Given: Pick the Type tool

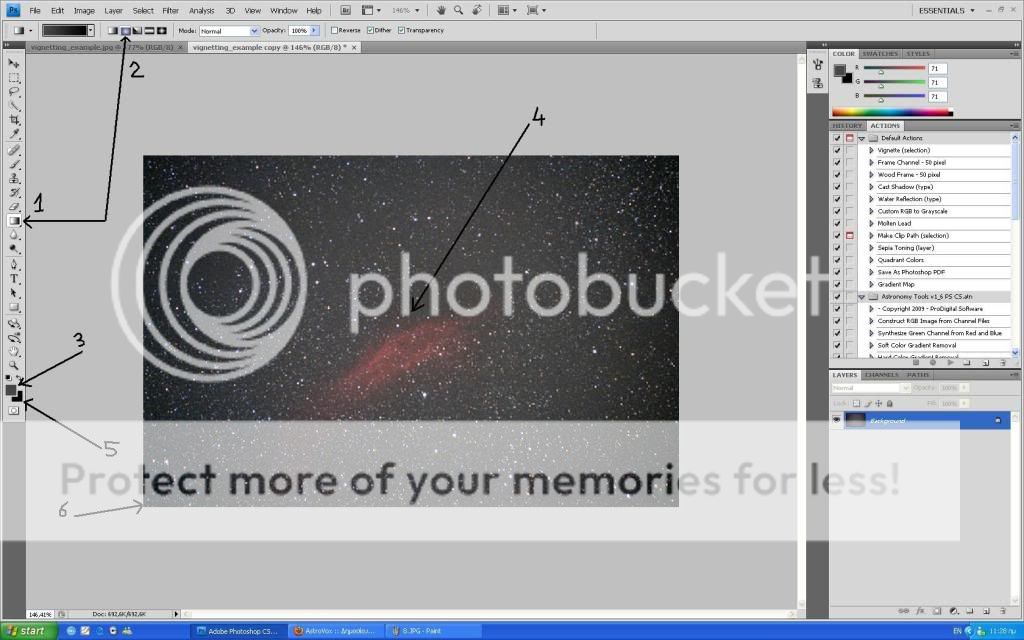Looking at the screenshot, I should (x=14, y=279).
